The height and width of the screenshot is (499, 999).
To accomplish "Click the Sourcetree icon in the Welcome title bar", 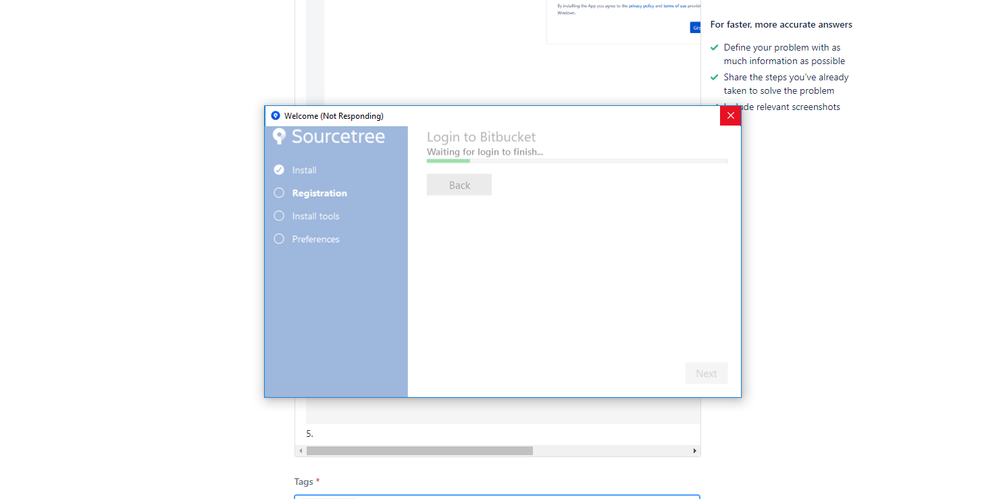I will click(x=275, y=116).
